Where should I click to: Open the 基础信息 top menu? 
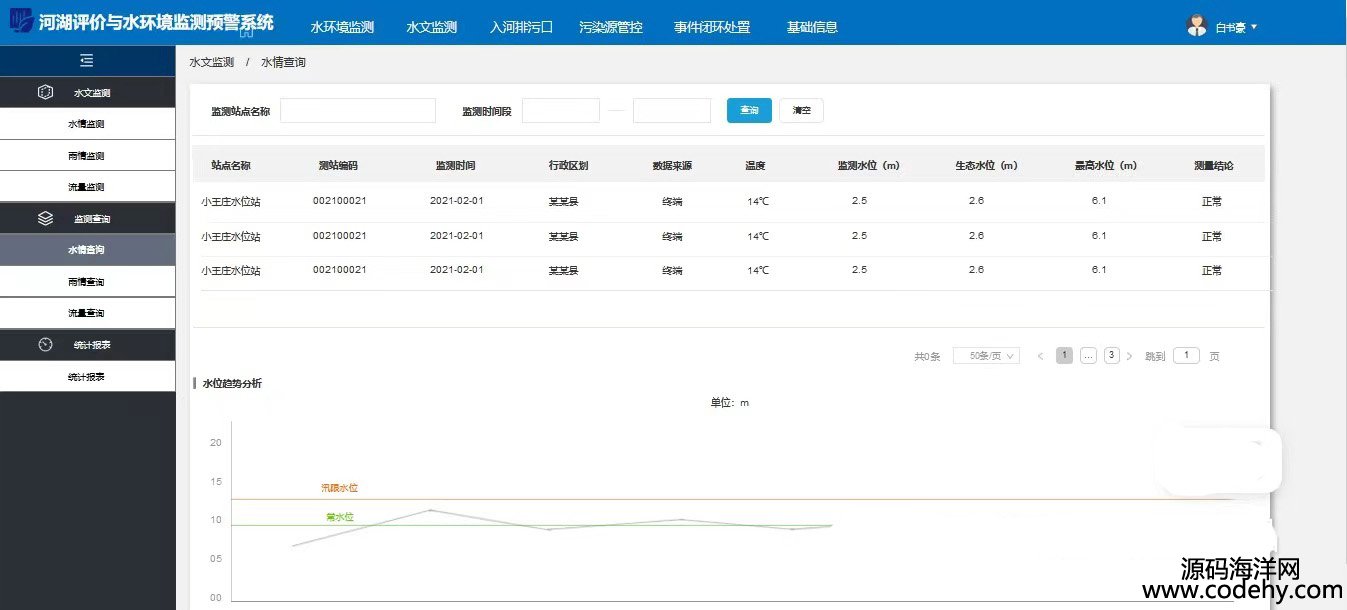click(812, 27)
